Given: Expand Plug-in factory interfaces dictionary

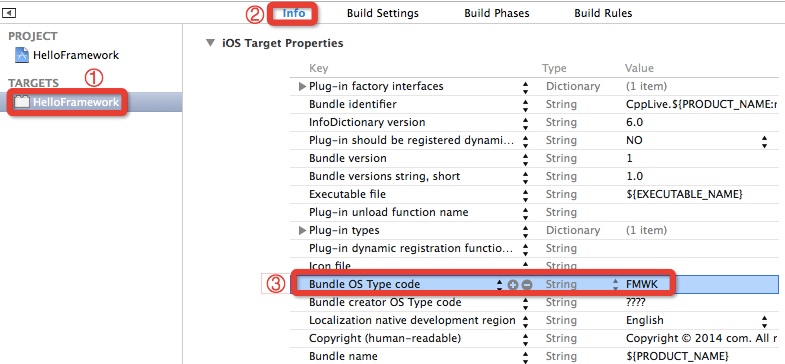Looking at the screenshot, I should pyautogui.click(x=302, y=87).
